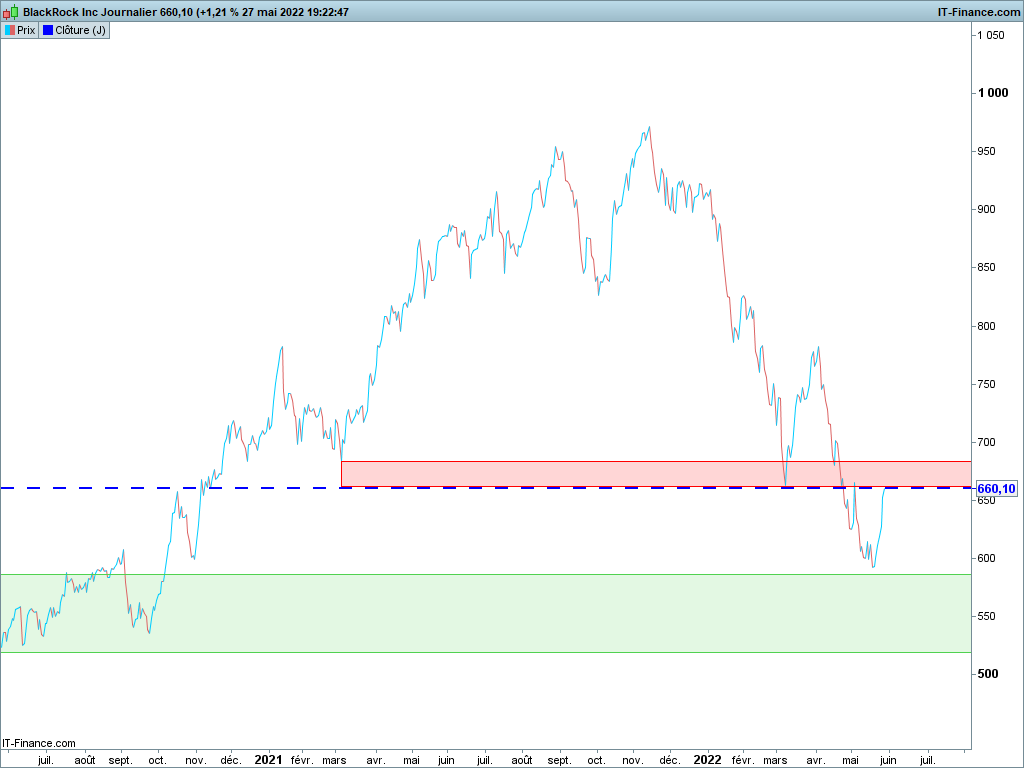1024x768 pixels.
Task: Click the 1 050 price axis label
Action: (x=991, y=35)
